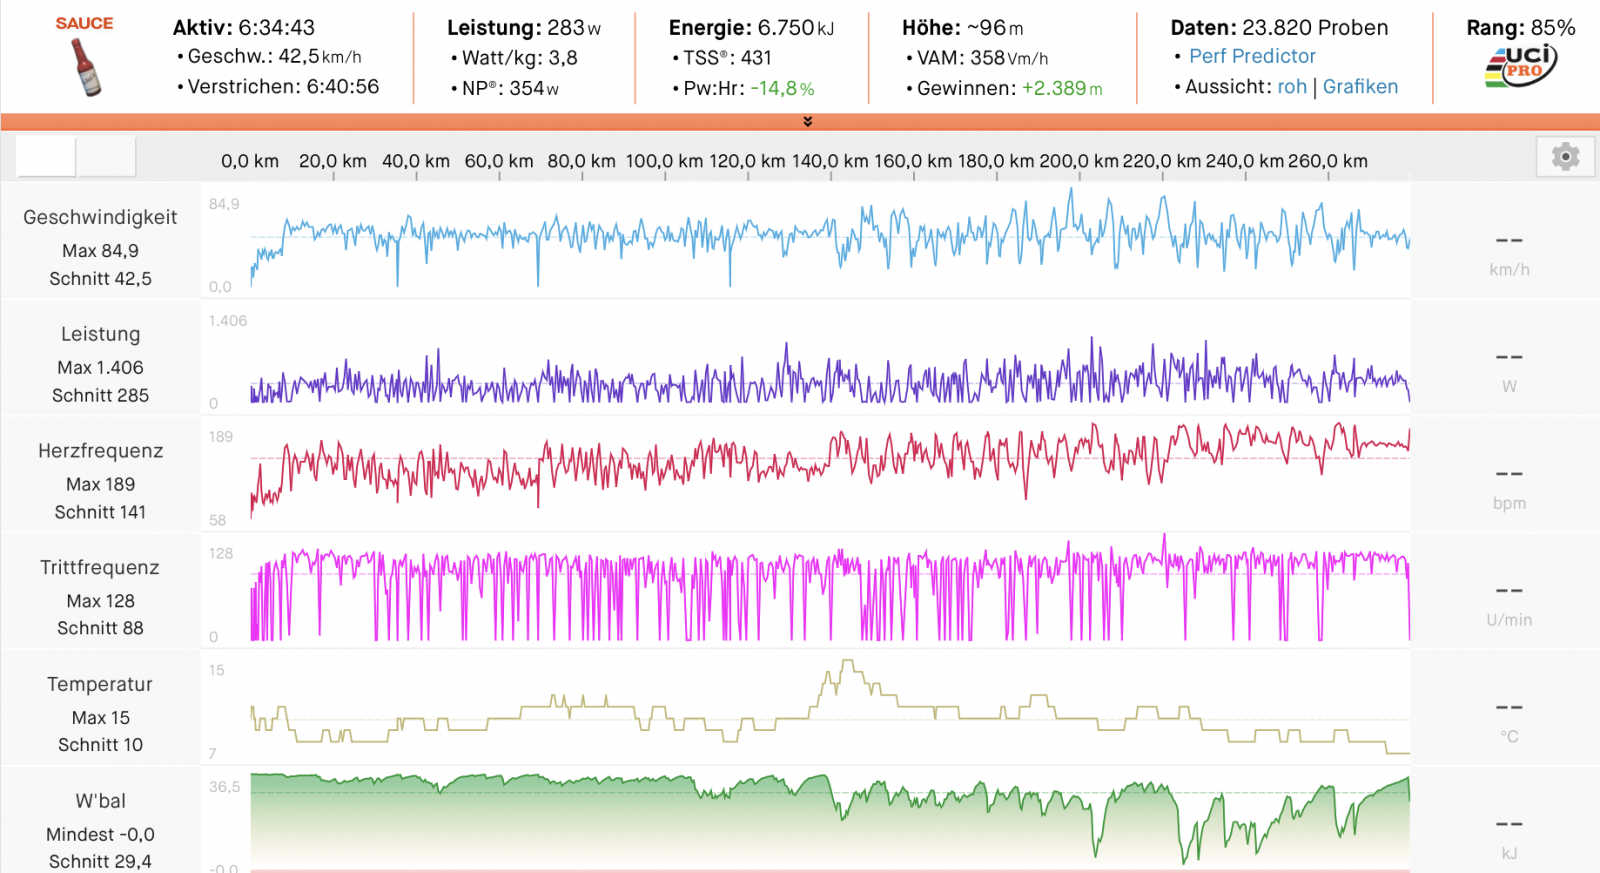This screenshot has height=873, width=1600.
Task: Open the Perf Predictor link
Action: point(1252,57)
